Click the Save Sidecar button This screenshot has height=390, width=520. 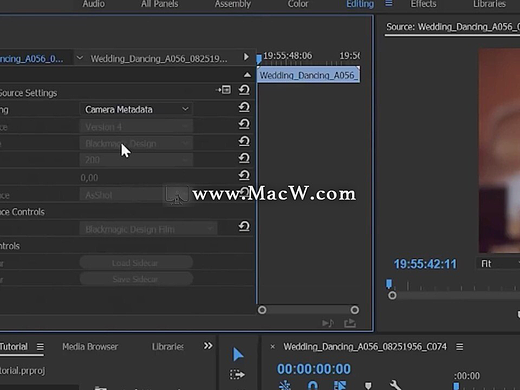tap(136, 279)
